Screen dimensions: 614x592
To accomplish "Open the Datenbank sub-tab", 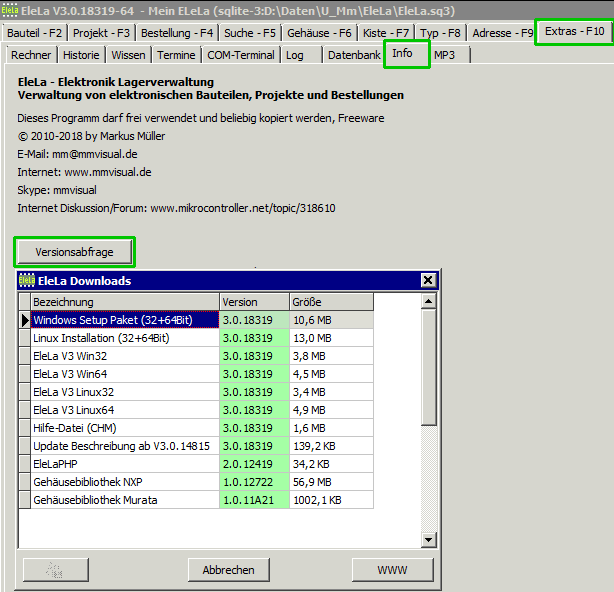I will click(354, 55).
